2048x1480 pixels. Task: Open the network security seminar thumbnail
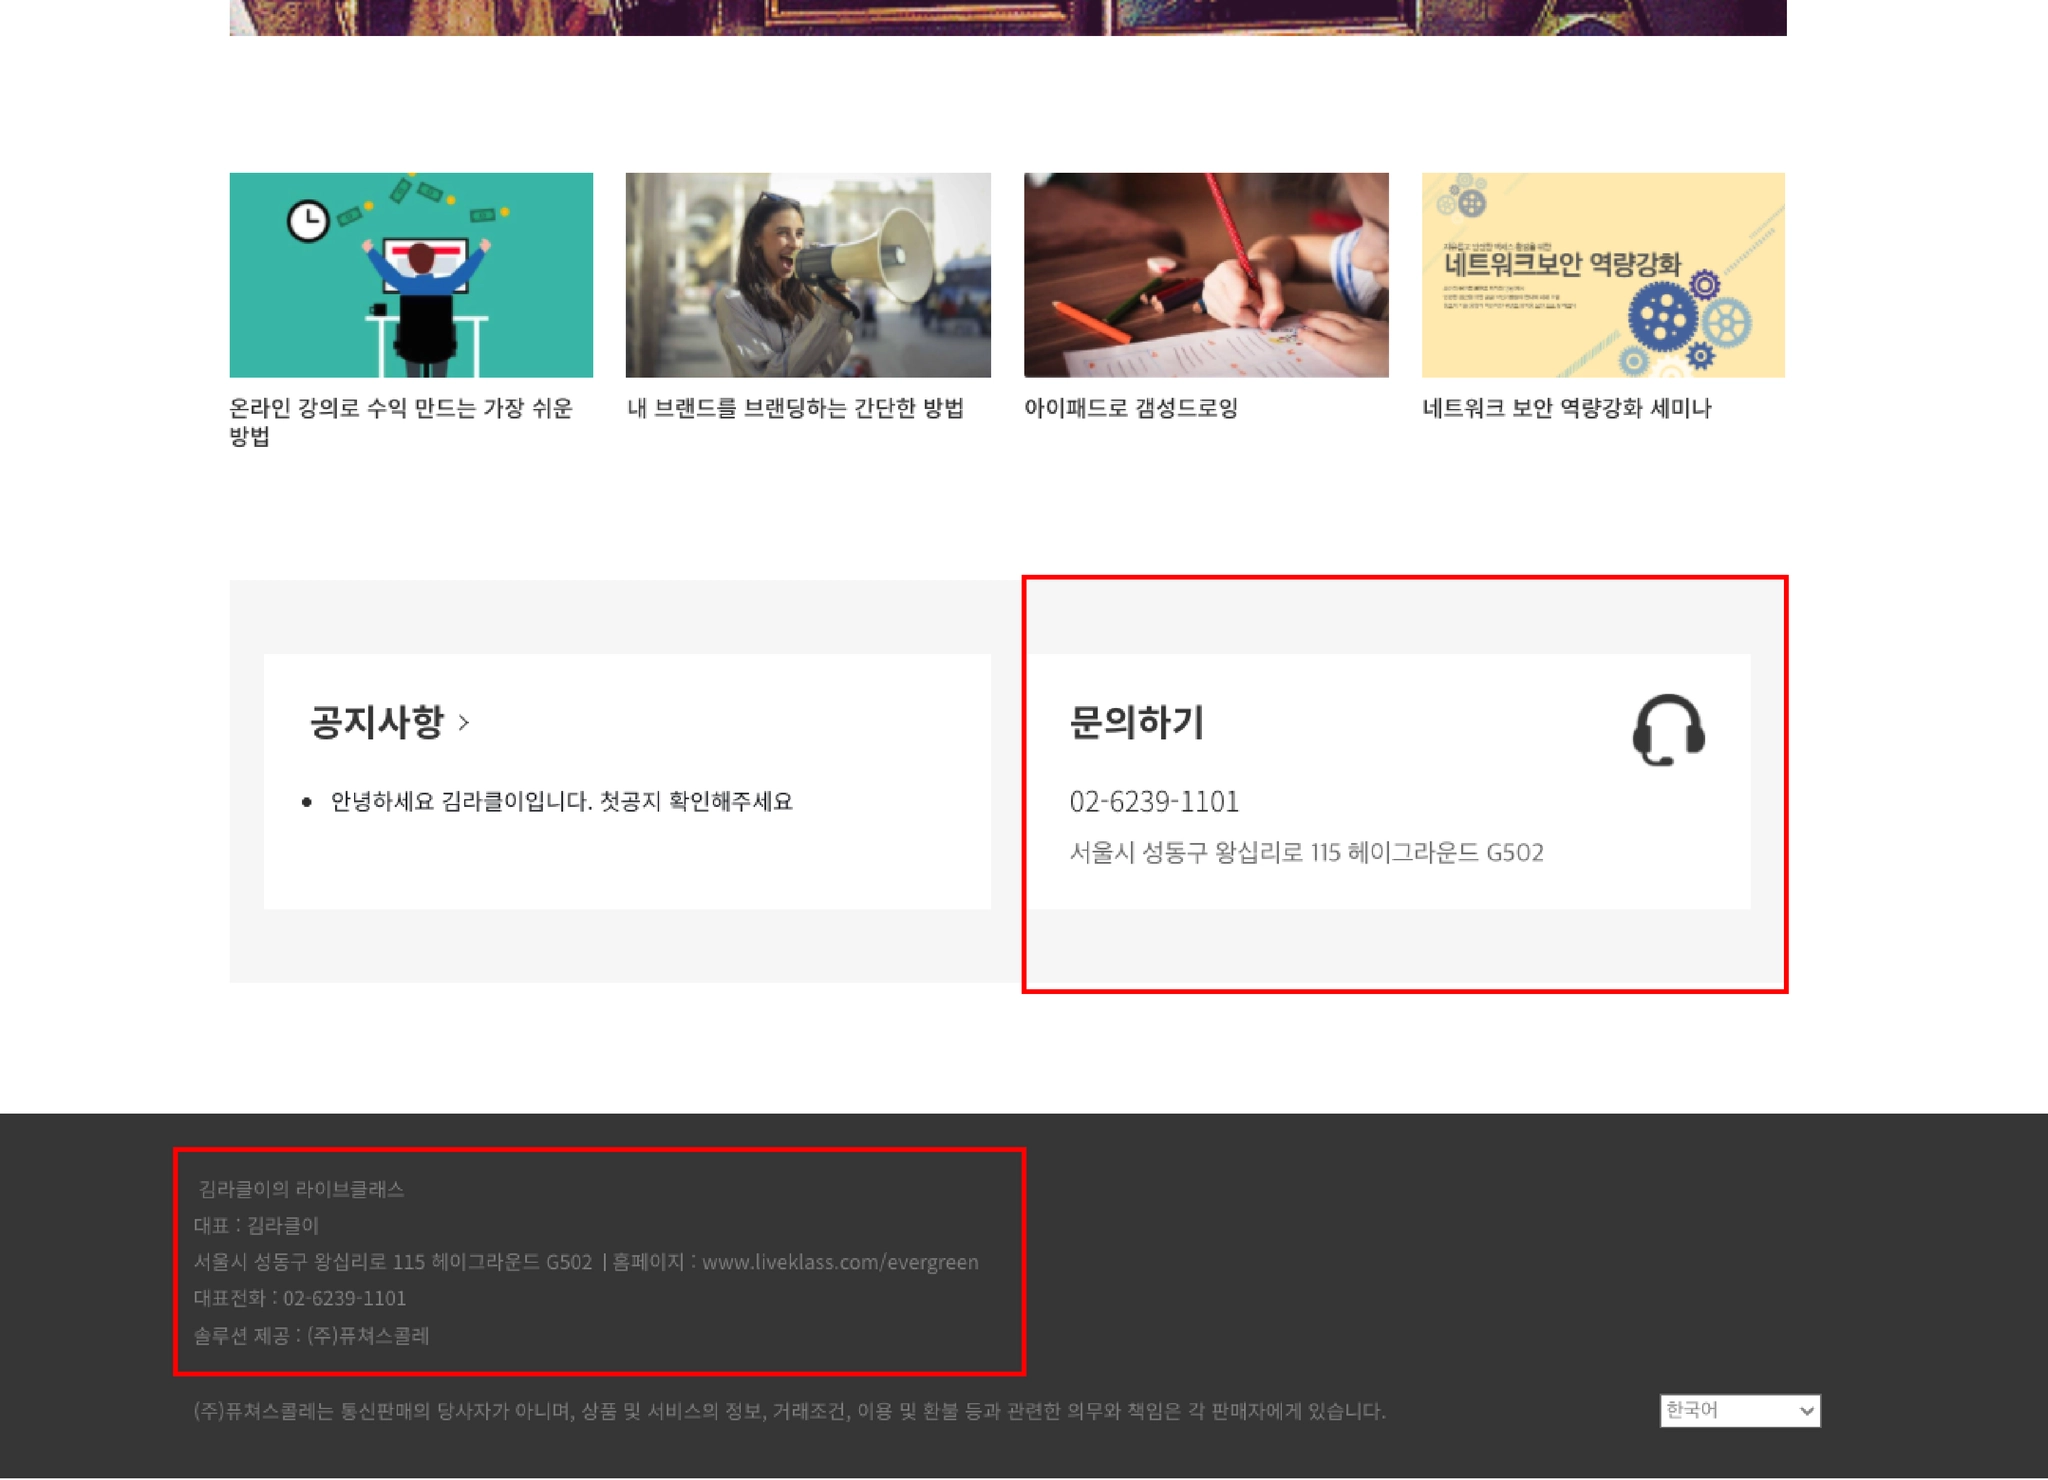click(1603, 275)
